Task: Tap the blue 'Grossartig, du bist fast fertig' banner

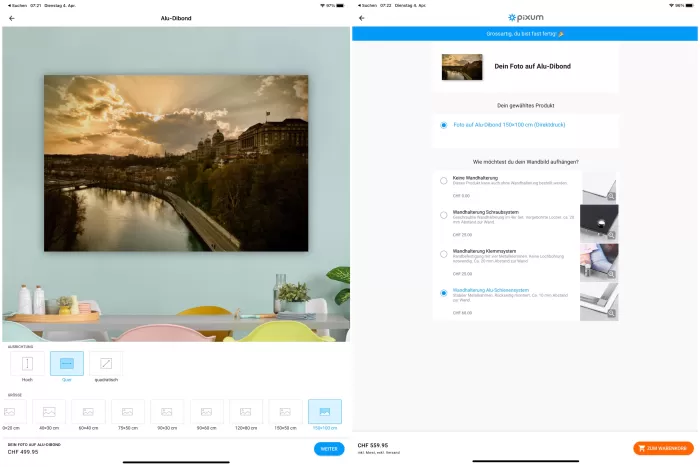Action: pyautogui.click(x=525, y=34)
